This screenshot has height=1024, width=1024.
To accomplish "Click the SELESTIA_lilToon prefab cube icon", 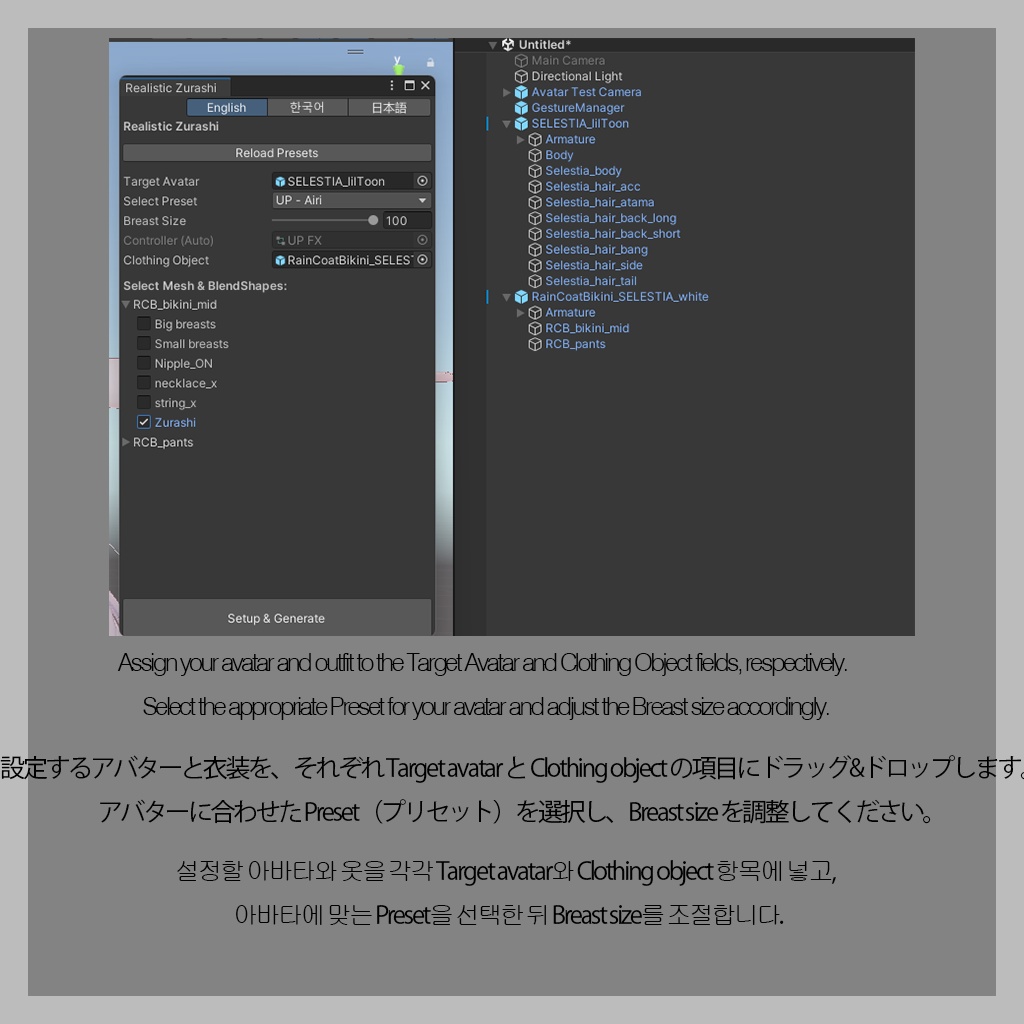I will (521, 123).
